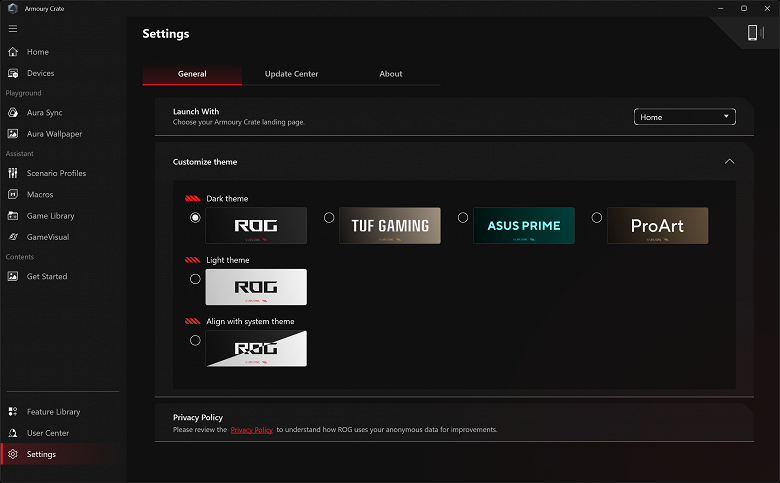Select the TUF Gaming theme radio button

[329, 217]
